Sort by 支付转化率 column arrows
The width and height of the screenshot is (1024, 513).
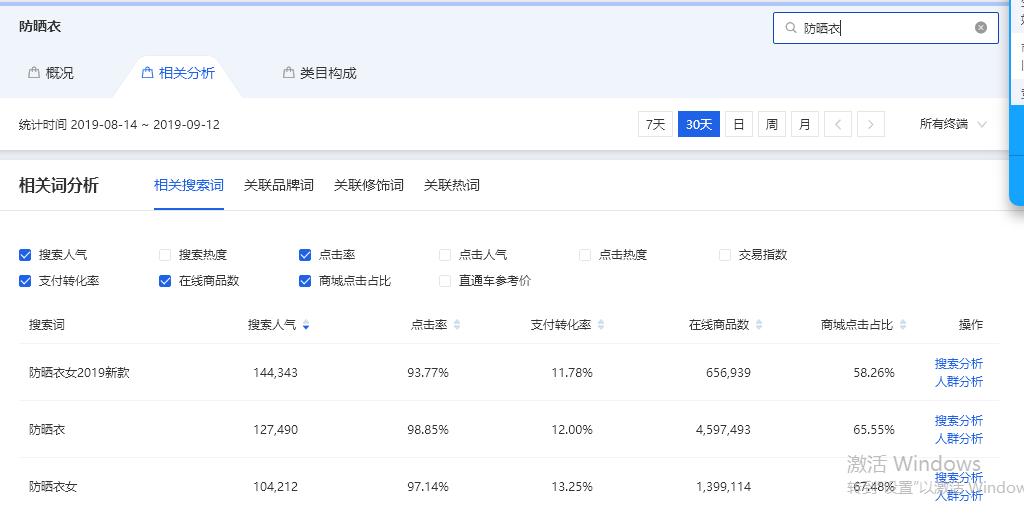pyautogui.click(x=601, y=324)
